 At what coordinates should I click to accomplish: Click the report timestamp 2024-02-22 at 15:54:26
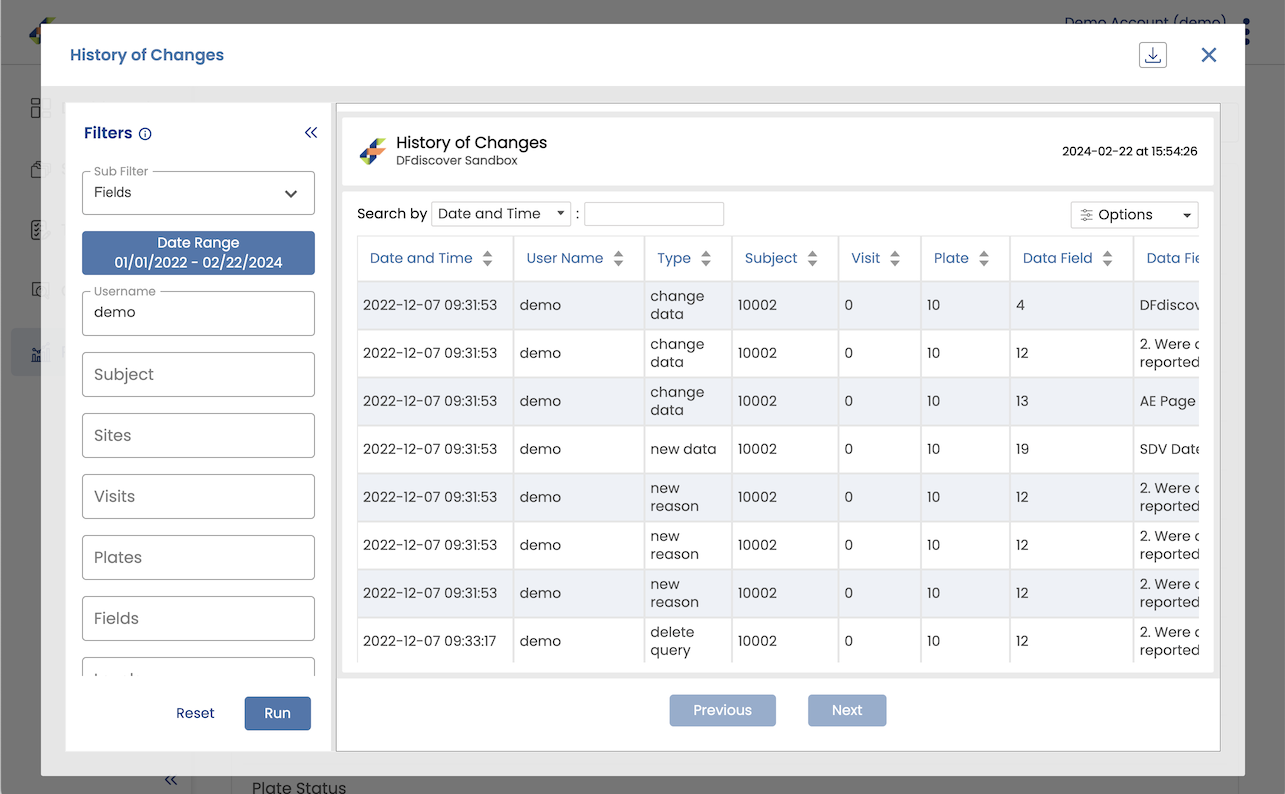[1130, 152]
